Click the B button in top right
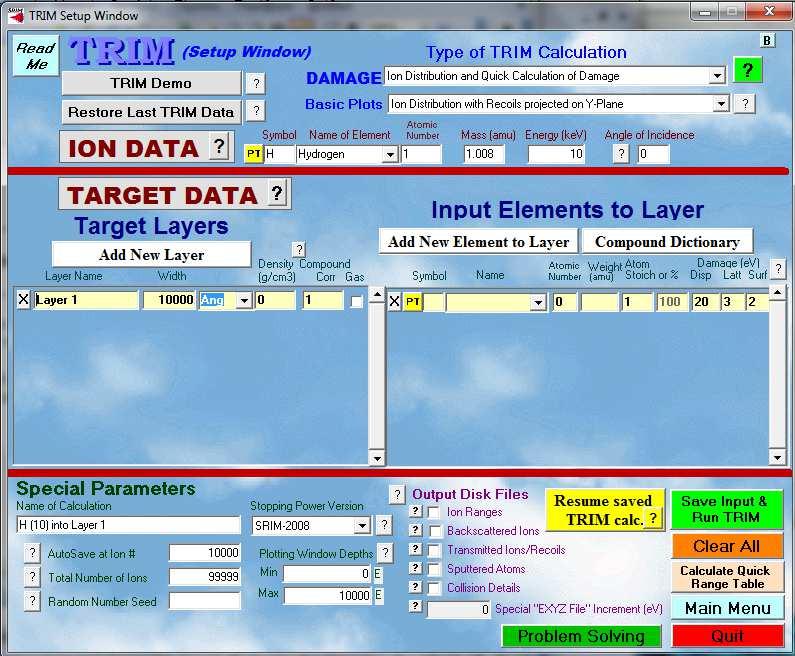This screenshot has width=795, height=656. pyautogui.click(x=767, y=41)
